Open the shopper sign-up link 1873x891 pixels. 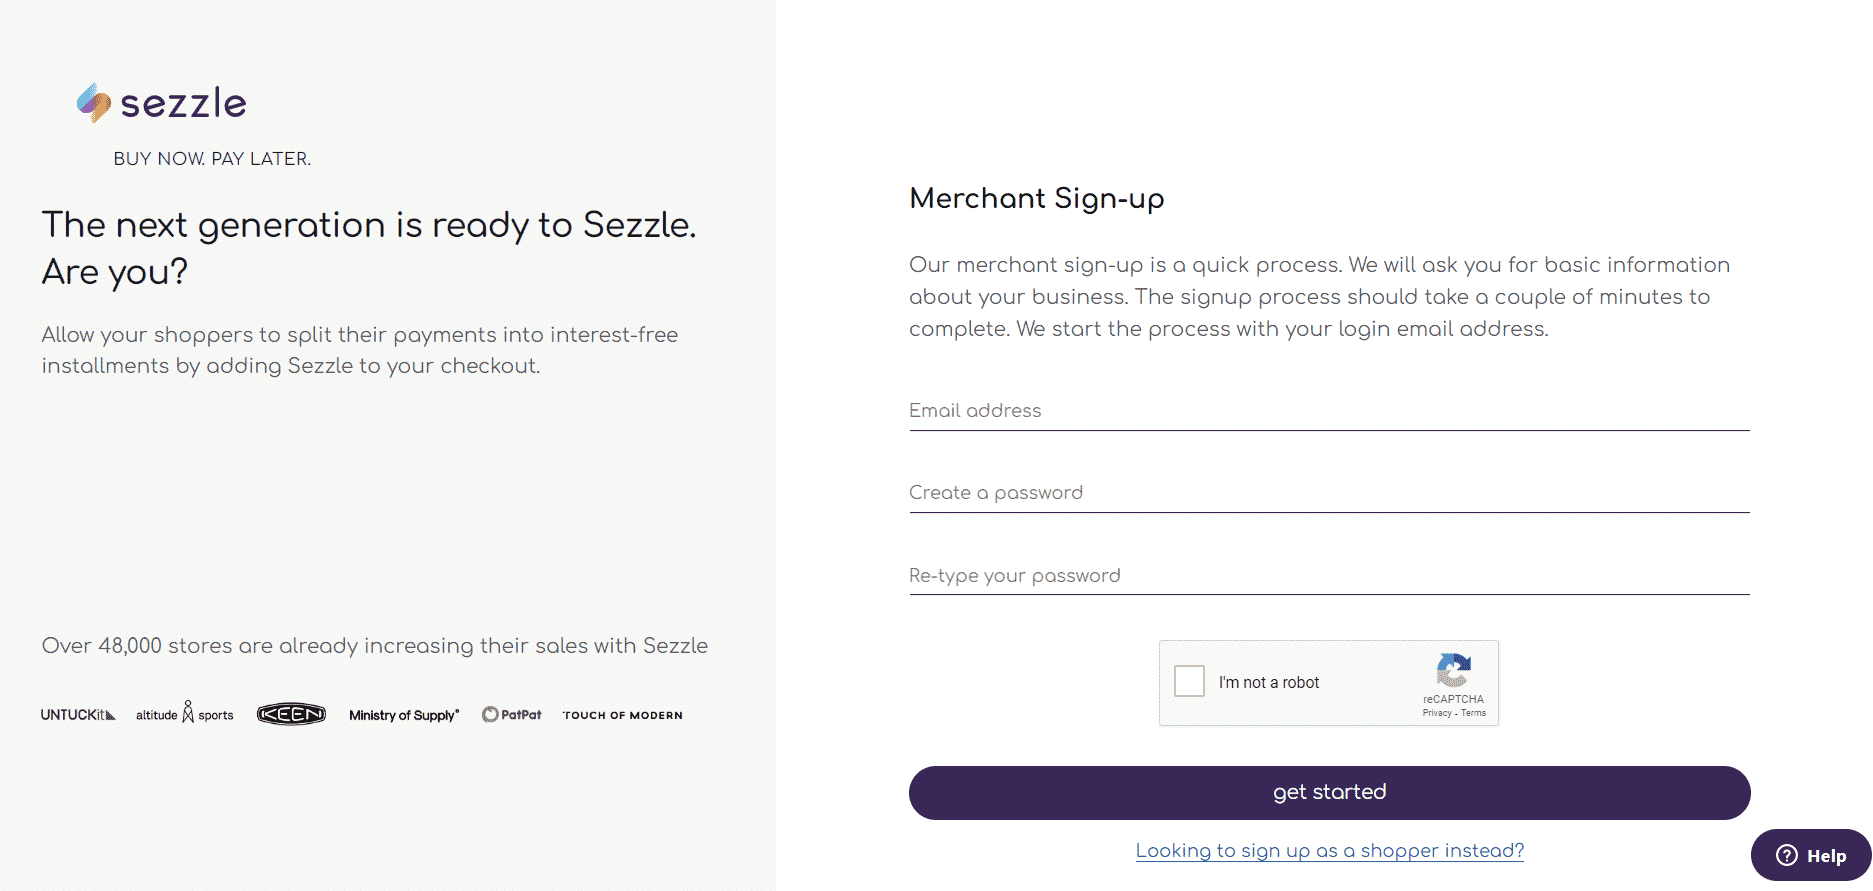[1329, 851]
